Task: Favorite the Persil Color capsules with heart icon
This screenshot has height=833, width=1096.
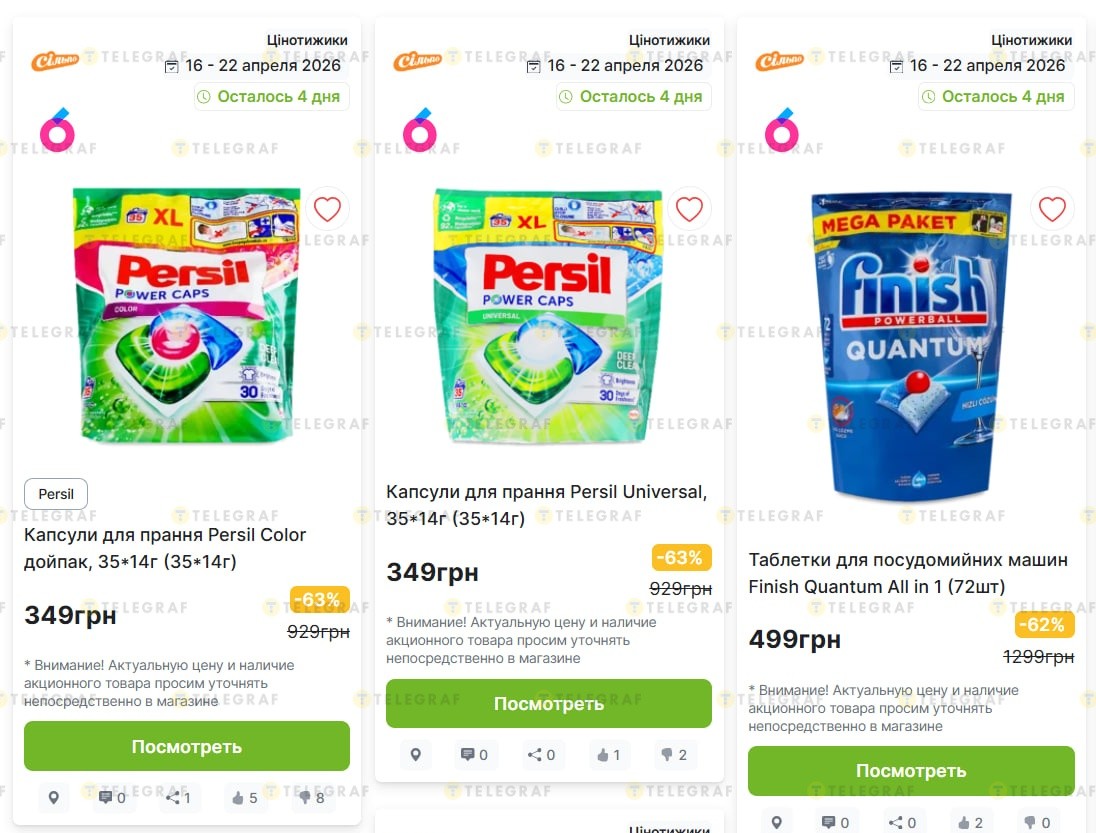Action: coord(327,209)
